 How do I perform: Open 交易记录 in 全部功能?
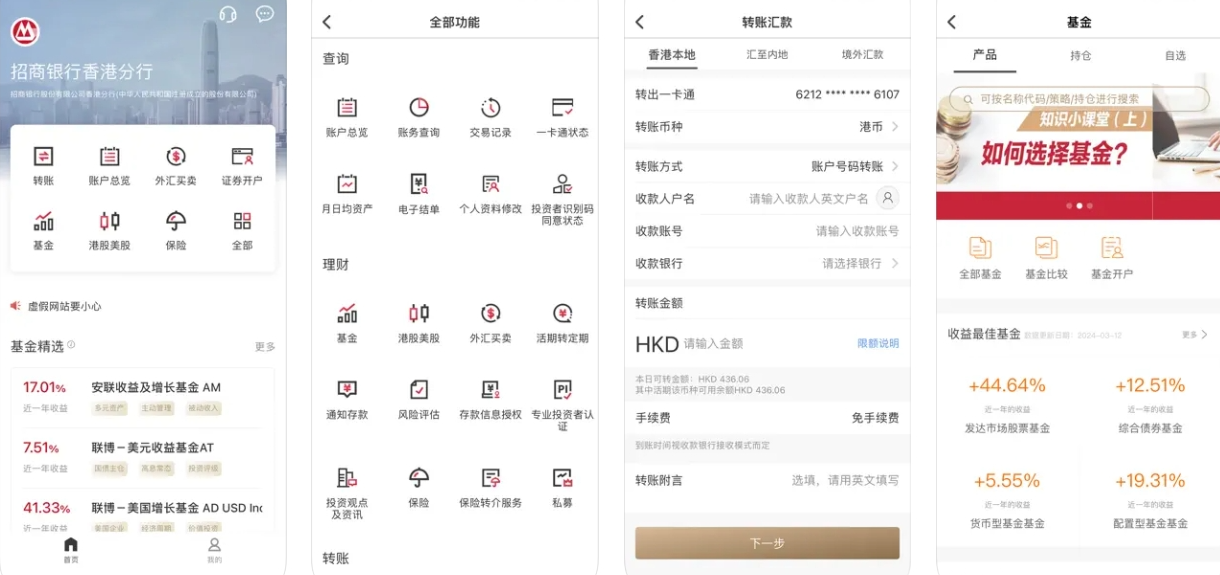pos(490,118)
